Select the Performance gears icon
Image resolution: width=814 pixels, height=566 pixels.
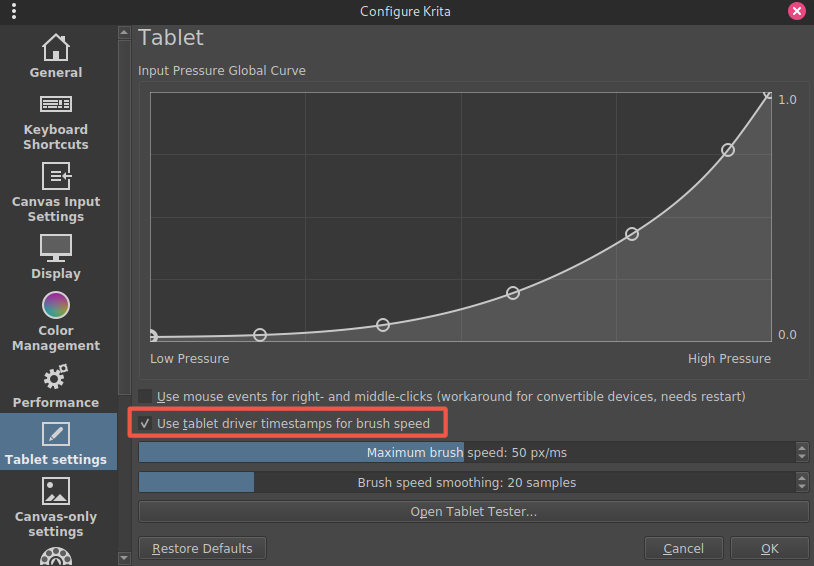pyautogui.click(x=56, y=377)
